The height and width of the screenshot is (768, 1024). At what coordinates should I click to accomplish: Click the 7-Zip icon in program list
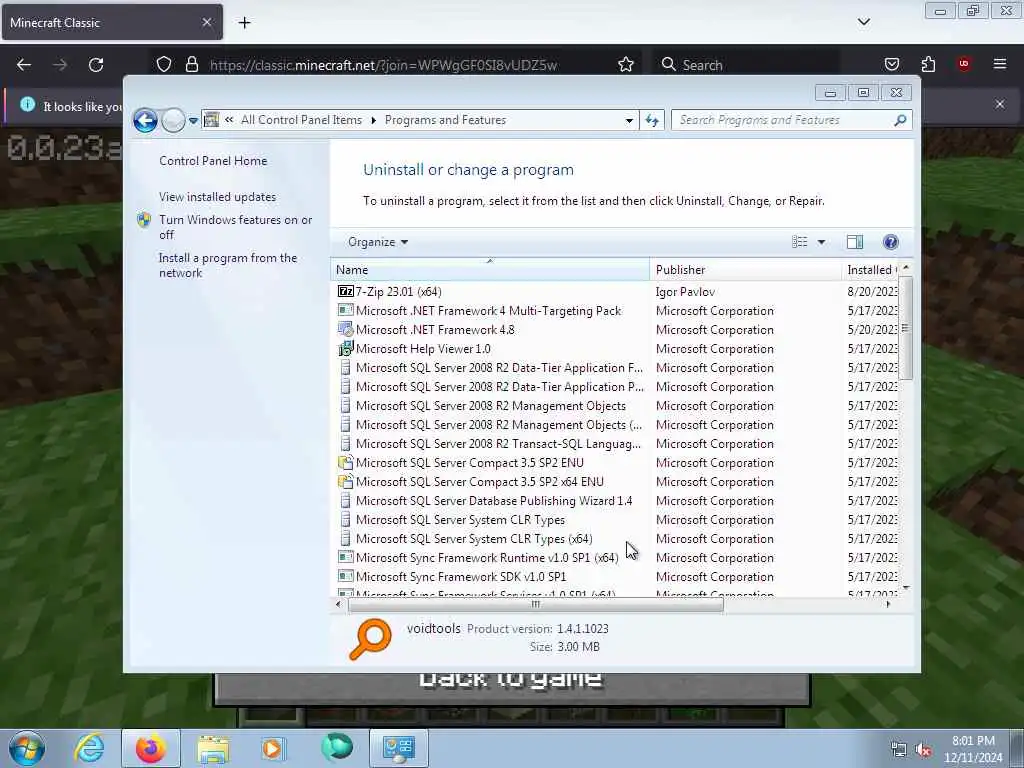pos(345,291)
